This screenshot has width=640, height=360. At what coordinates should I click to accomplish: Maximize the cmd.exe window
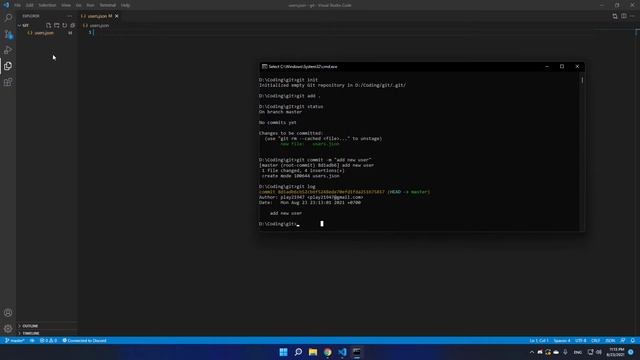(562, 67)
